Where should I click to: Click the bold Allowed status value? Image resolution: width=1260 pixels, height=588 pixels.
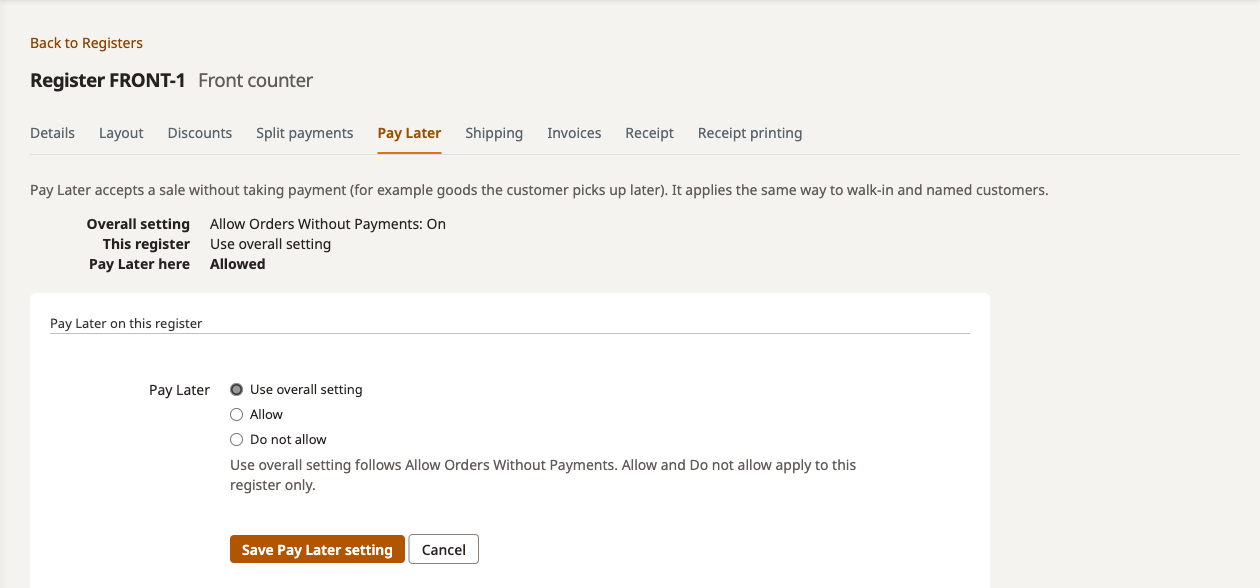click(238, 264)
